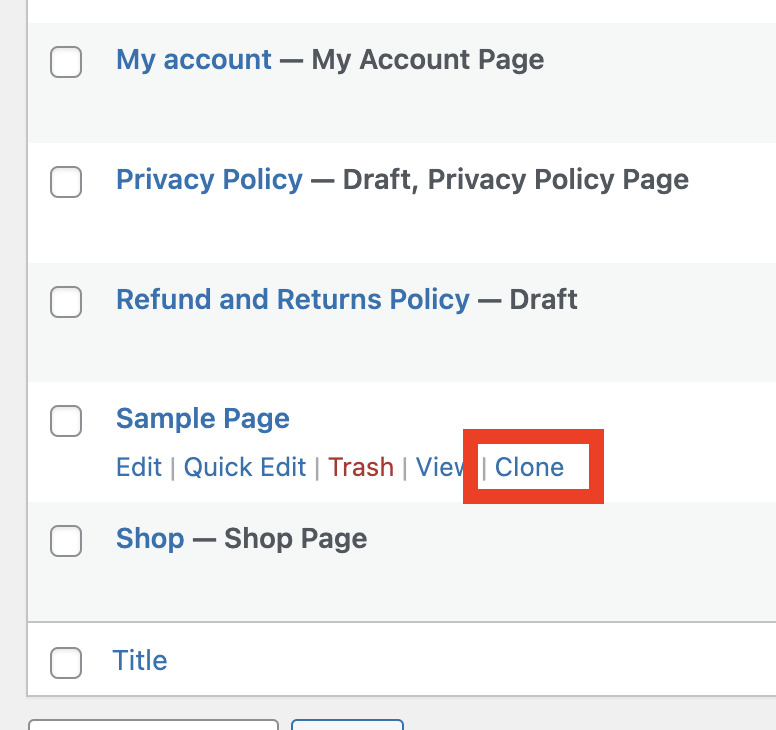Click Edit under Sample Page
The image size is (776, 730).
[139, 467]
